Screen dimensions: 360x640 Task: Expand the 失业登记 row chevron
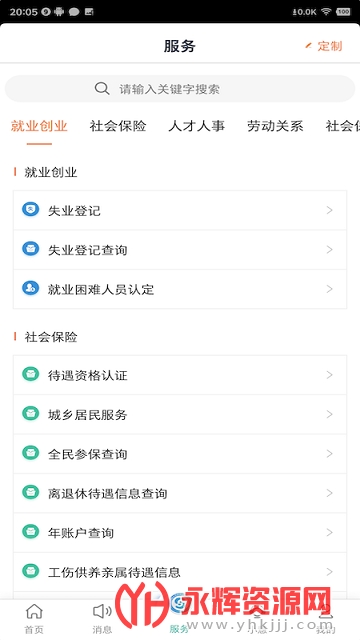point(330,210)
